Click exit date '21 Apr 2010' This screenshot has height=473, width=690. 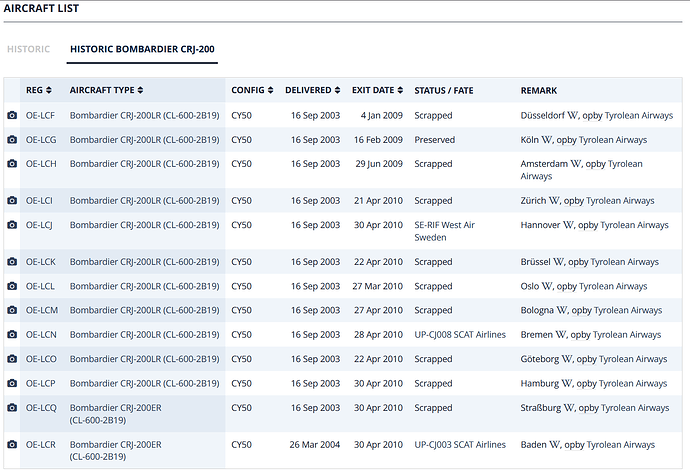pyautogui.click(x=378, y=201)
